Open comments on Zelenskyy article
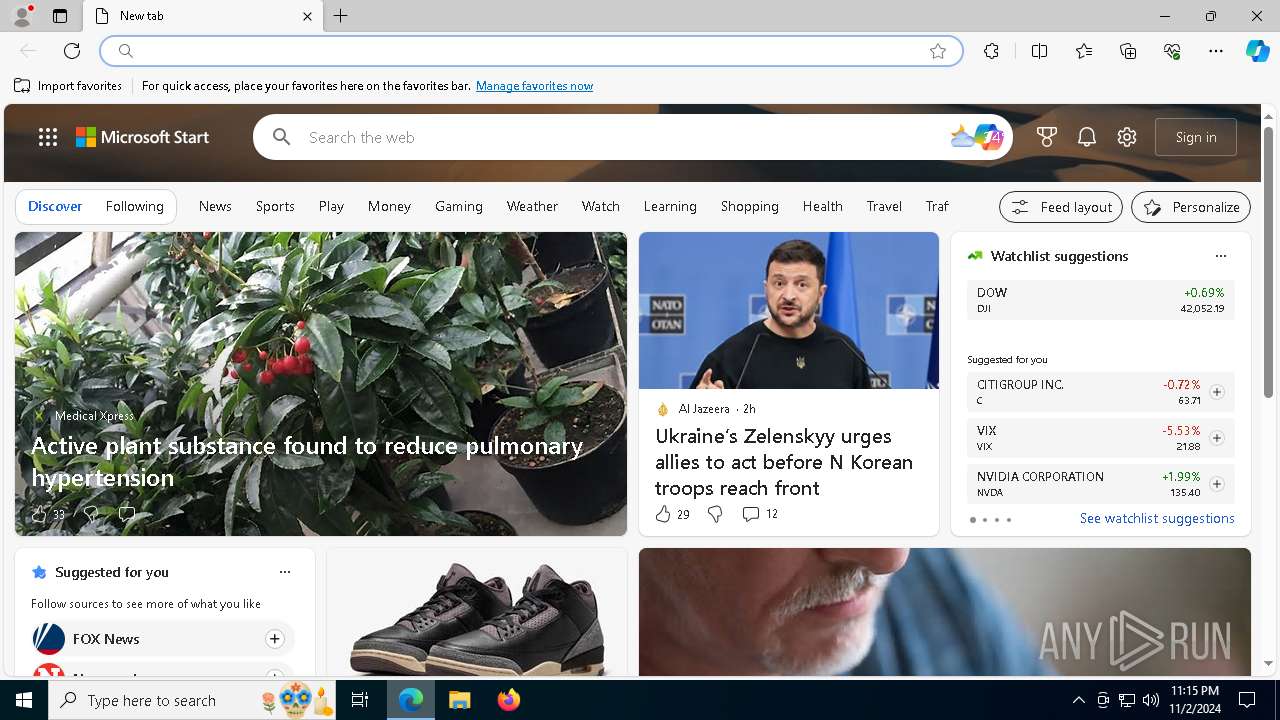Screen dimensions: 1280x720 click(760, 514)
